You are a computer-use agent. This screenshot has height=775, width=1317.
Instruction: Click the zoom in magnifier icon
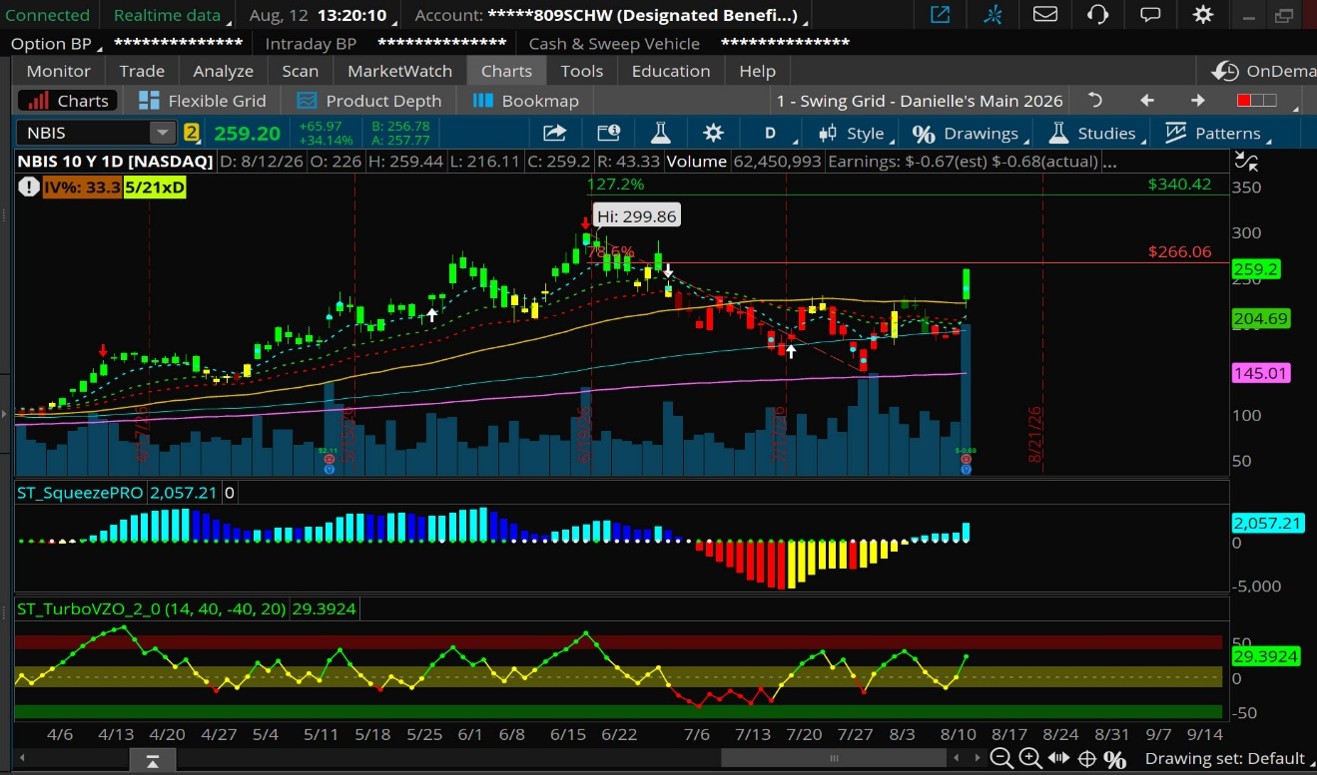click(1031, 758)
